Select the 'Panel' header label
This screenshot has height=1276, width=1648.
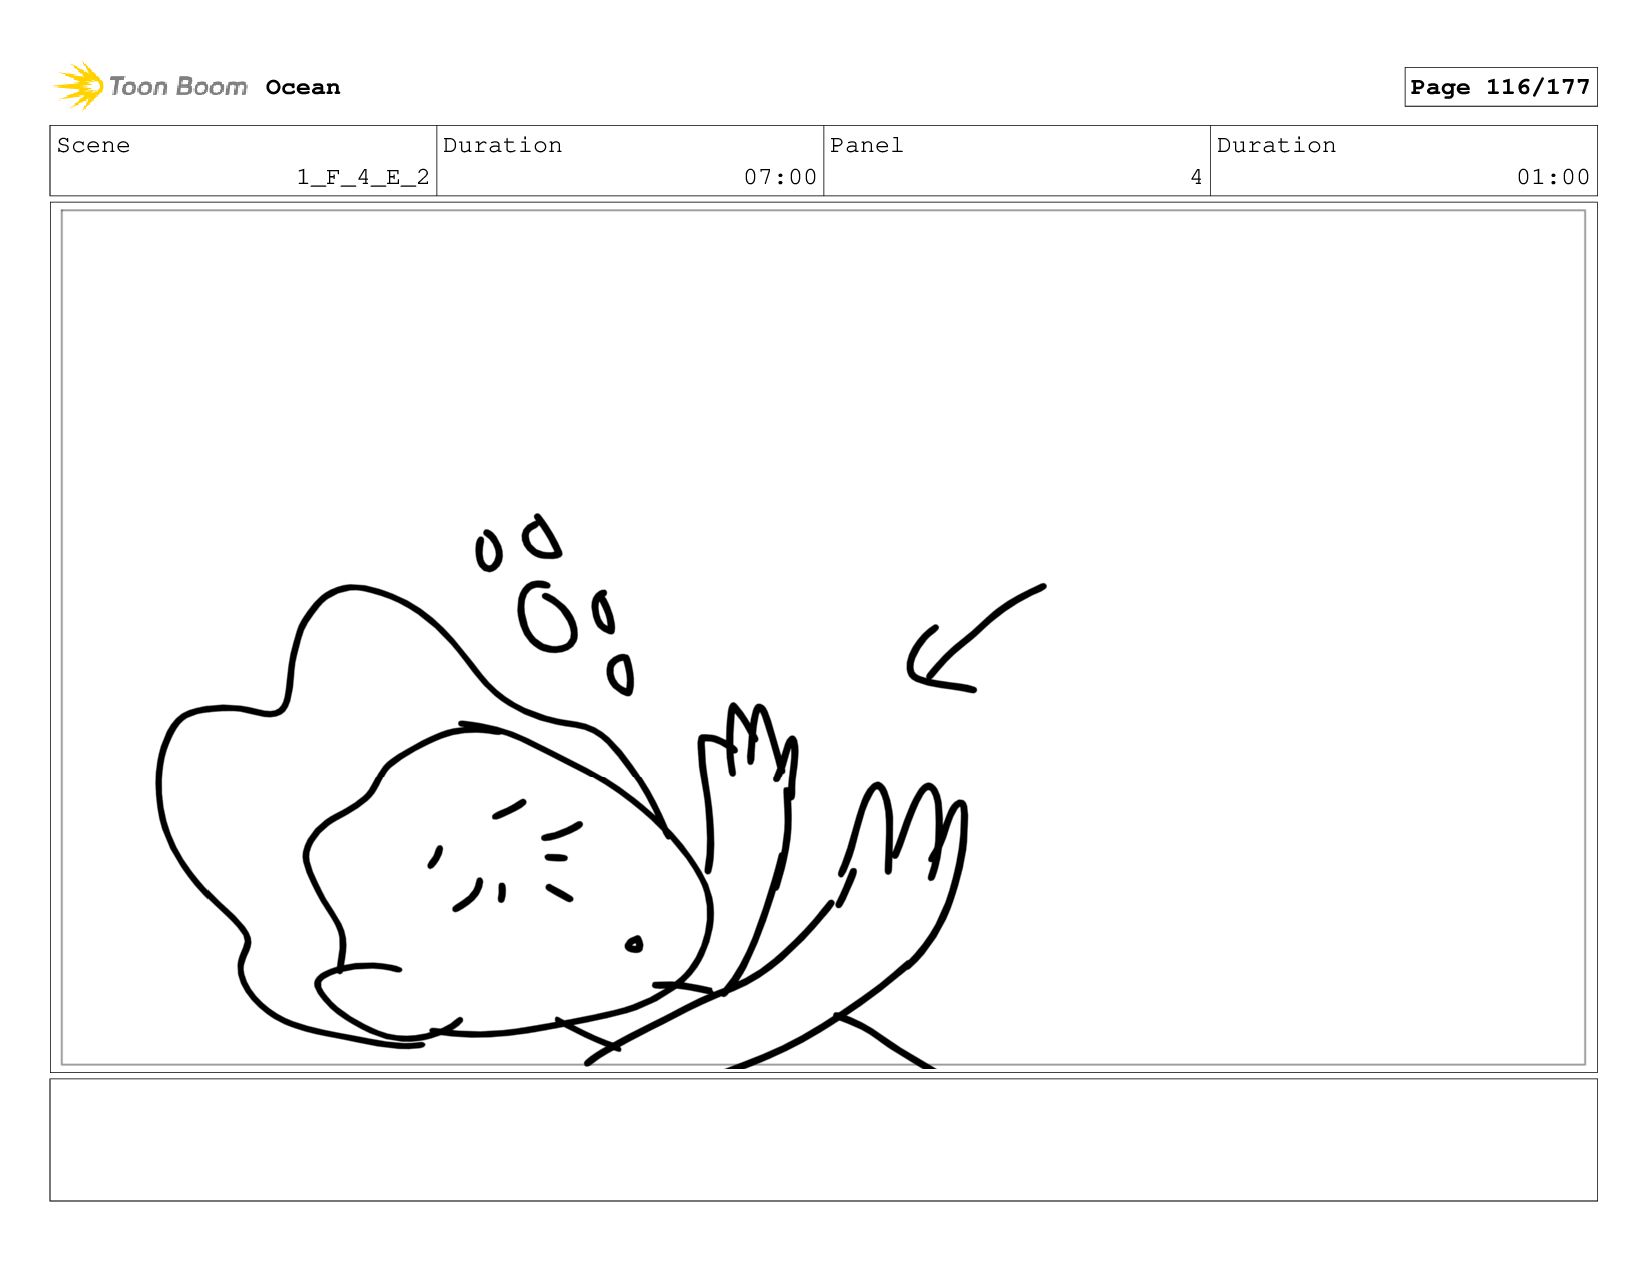(866, 146)
